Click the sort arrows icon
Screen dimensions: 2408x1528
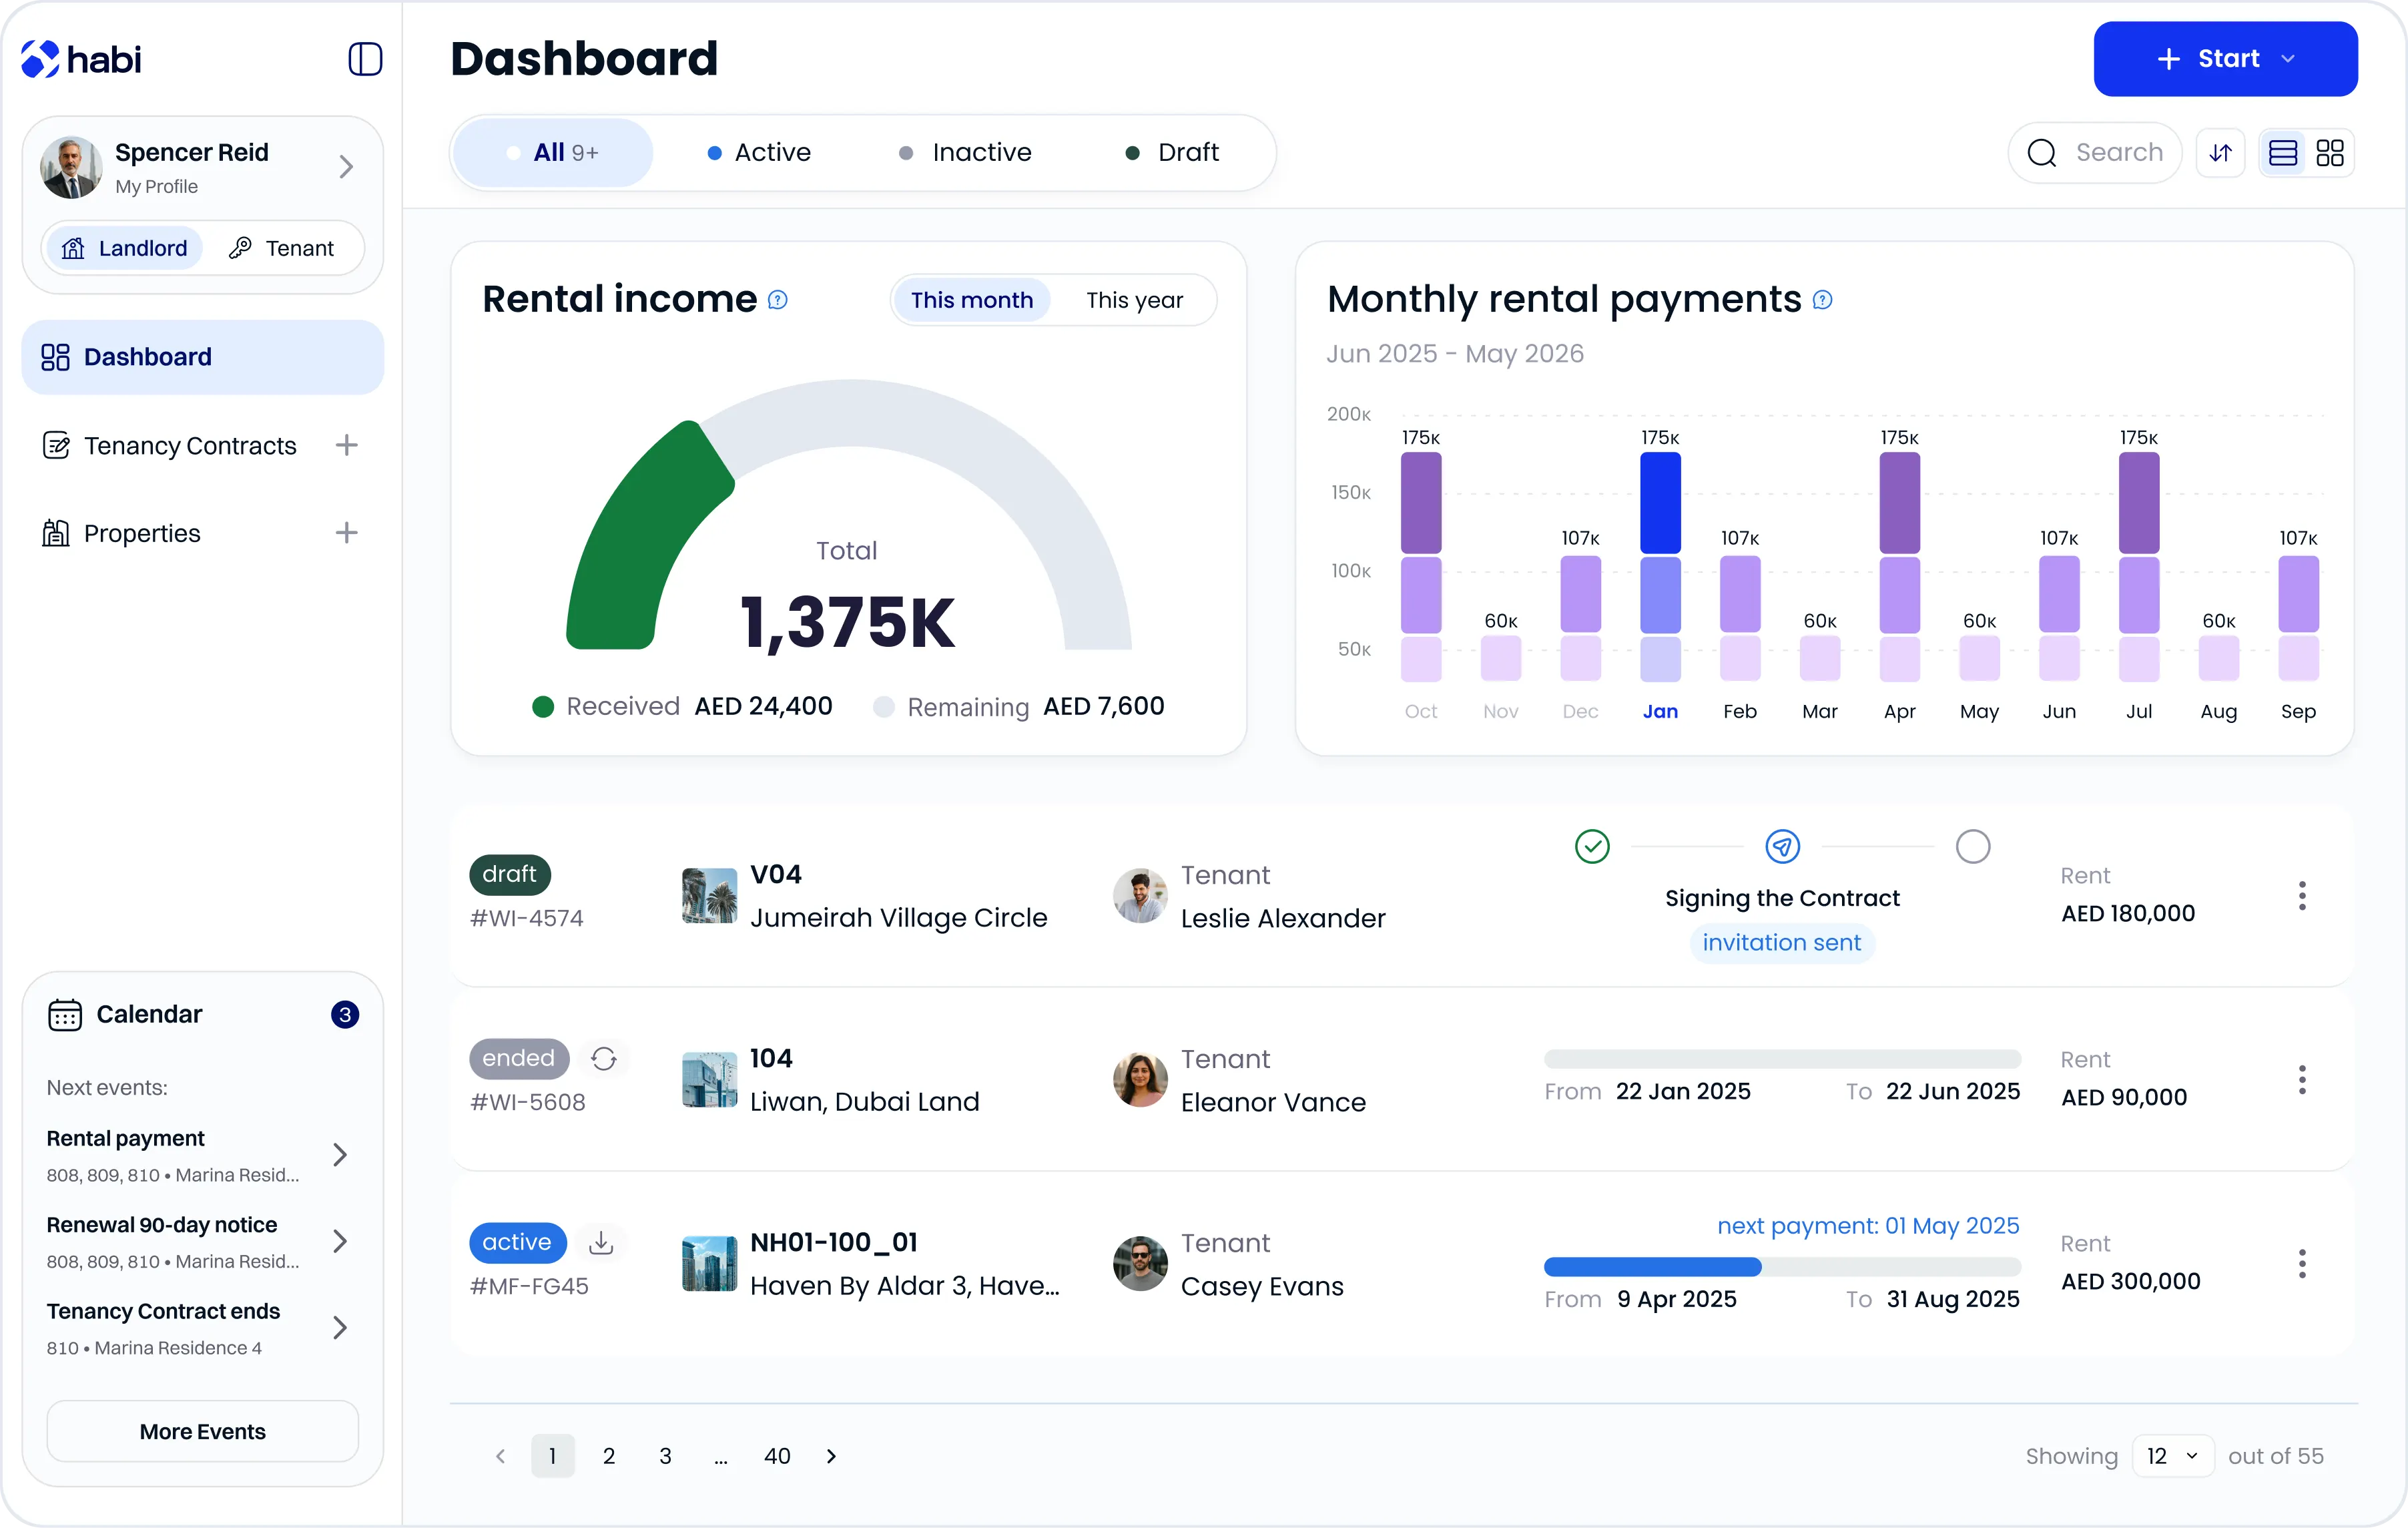(2220, 153)
